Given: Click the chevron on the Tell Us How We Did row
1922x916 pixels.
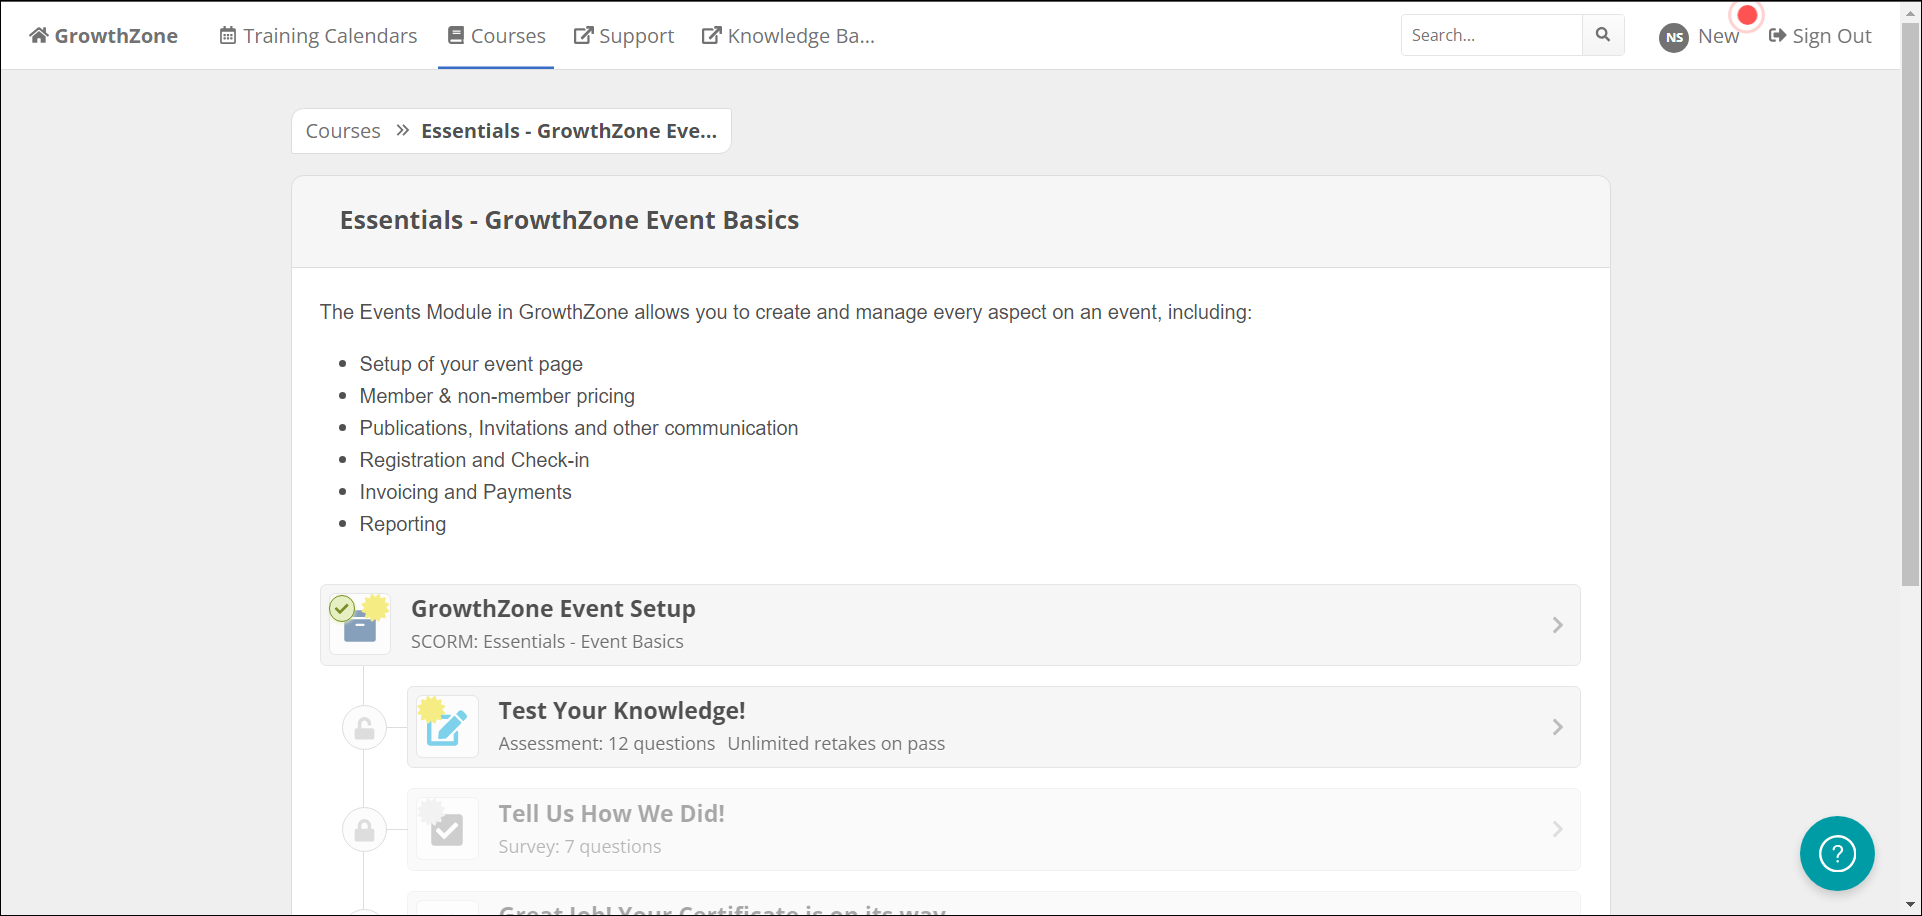Looking at the screenshot, I should pos(1557,829).
